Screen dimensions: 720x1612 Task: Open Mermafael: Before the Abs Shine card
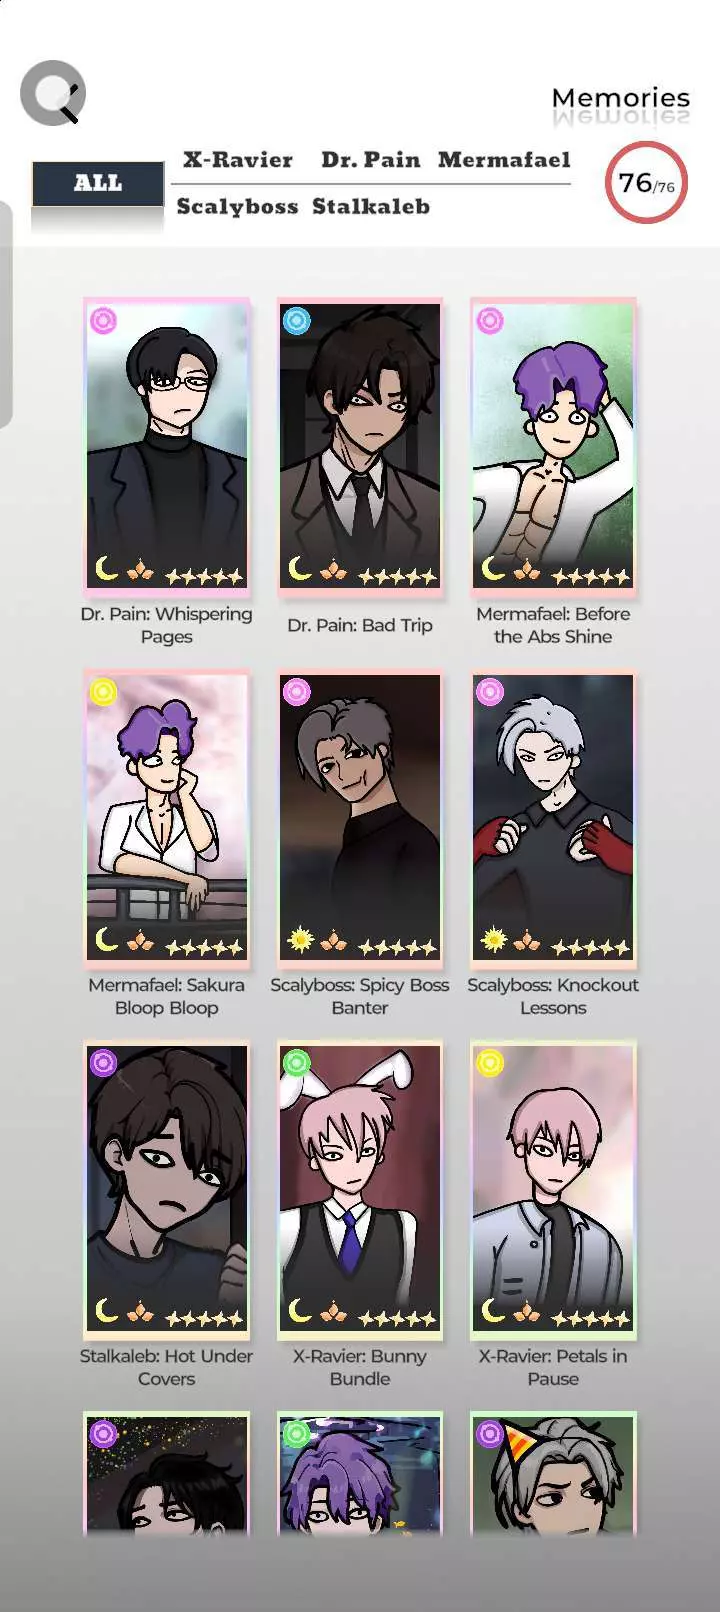[x=553, y=445]
